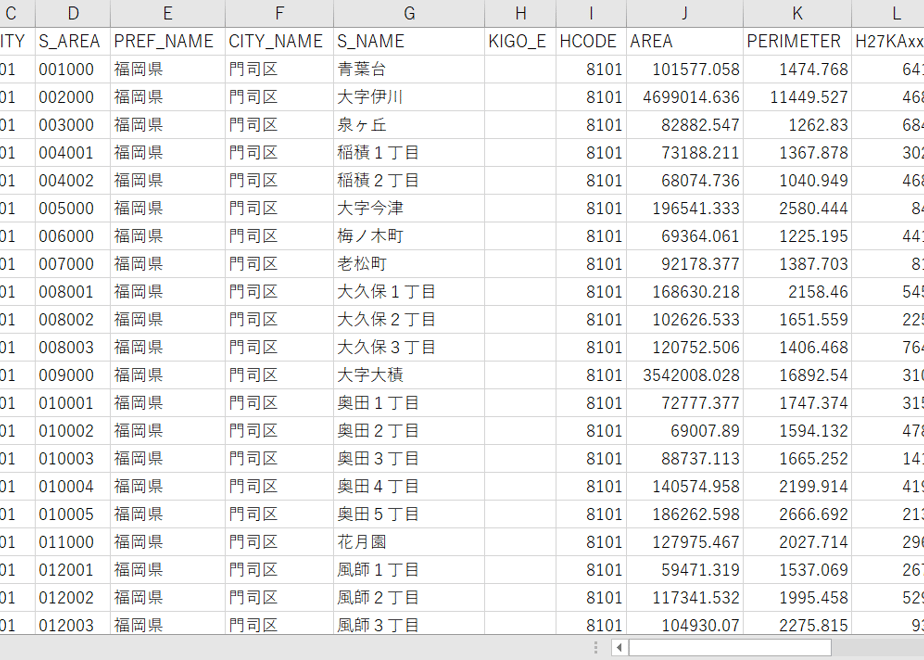Select AREA value 186262.598
Image resolution: width=924 pixels, height=660 pixels.
685,514
